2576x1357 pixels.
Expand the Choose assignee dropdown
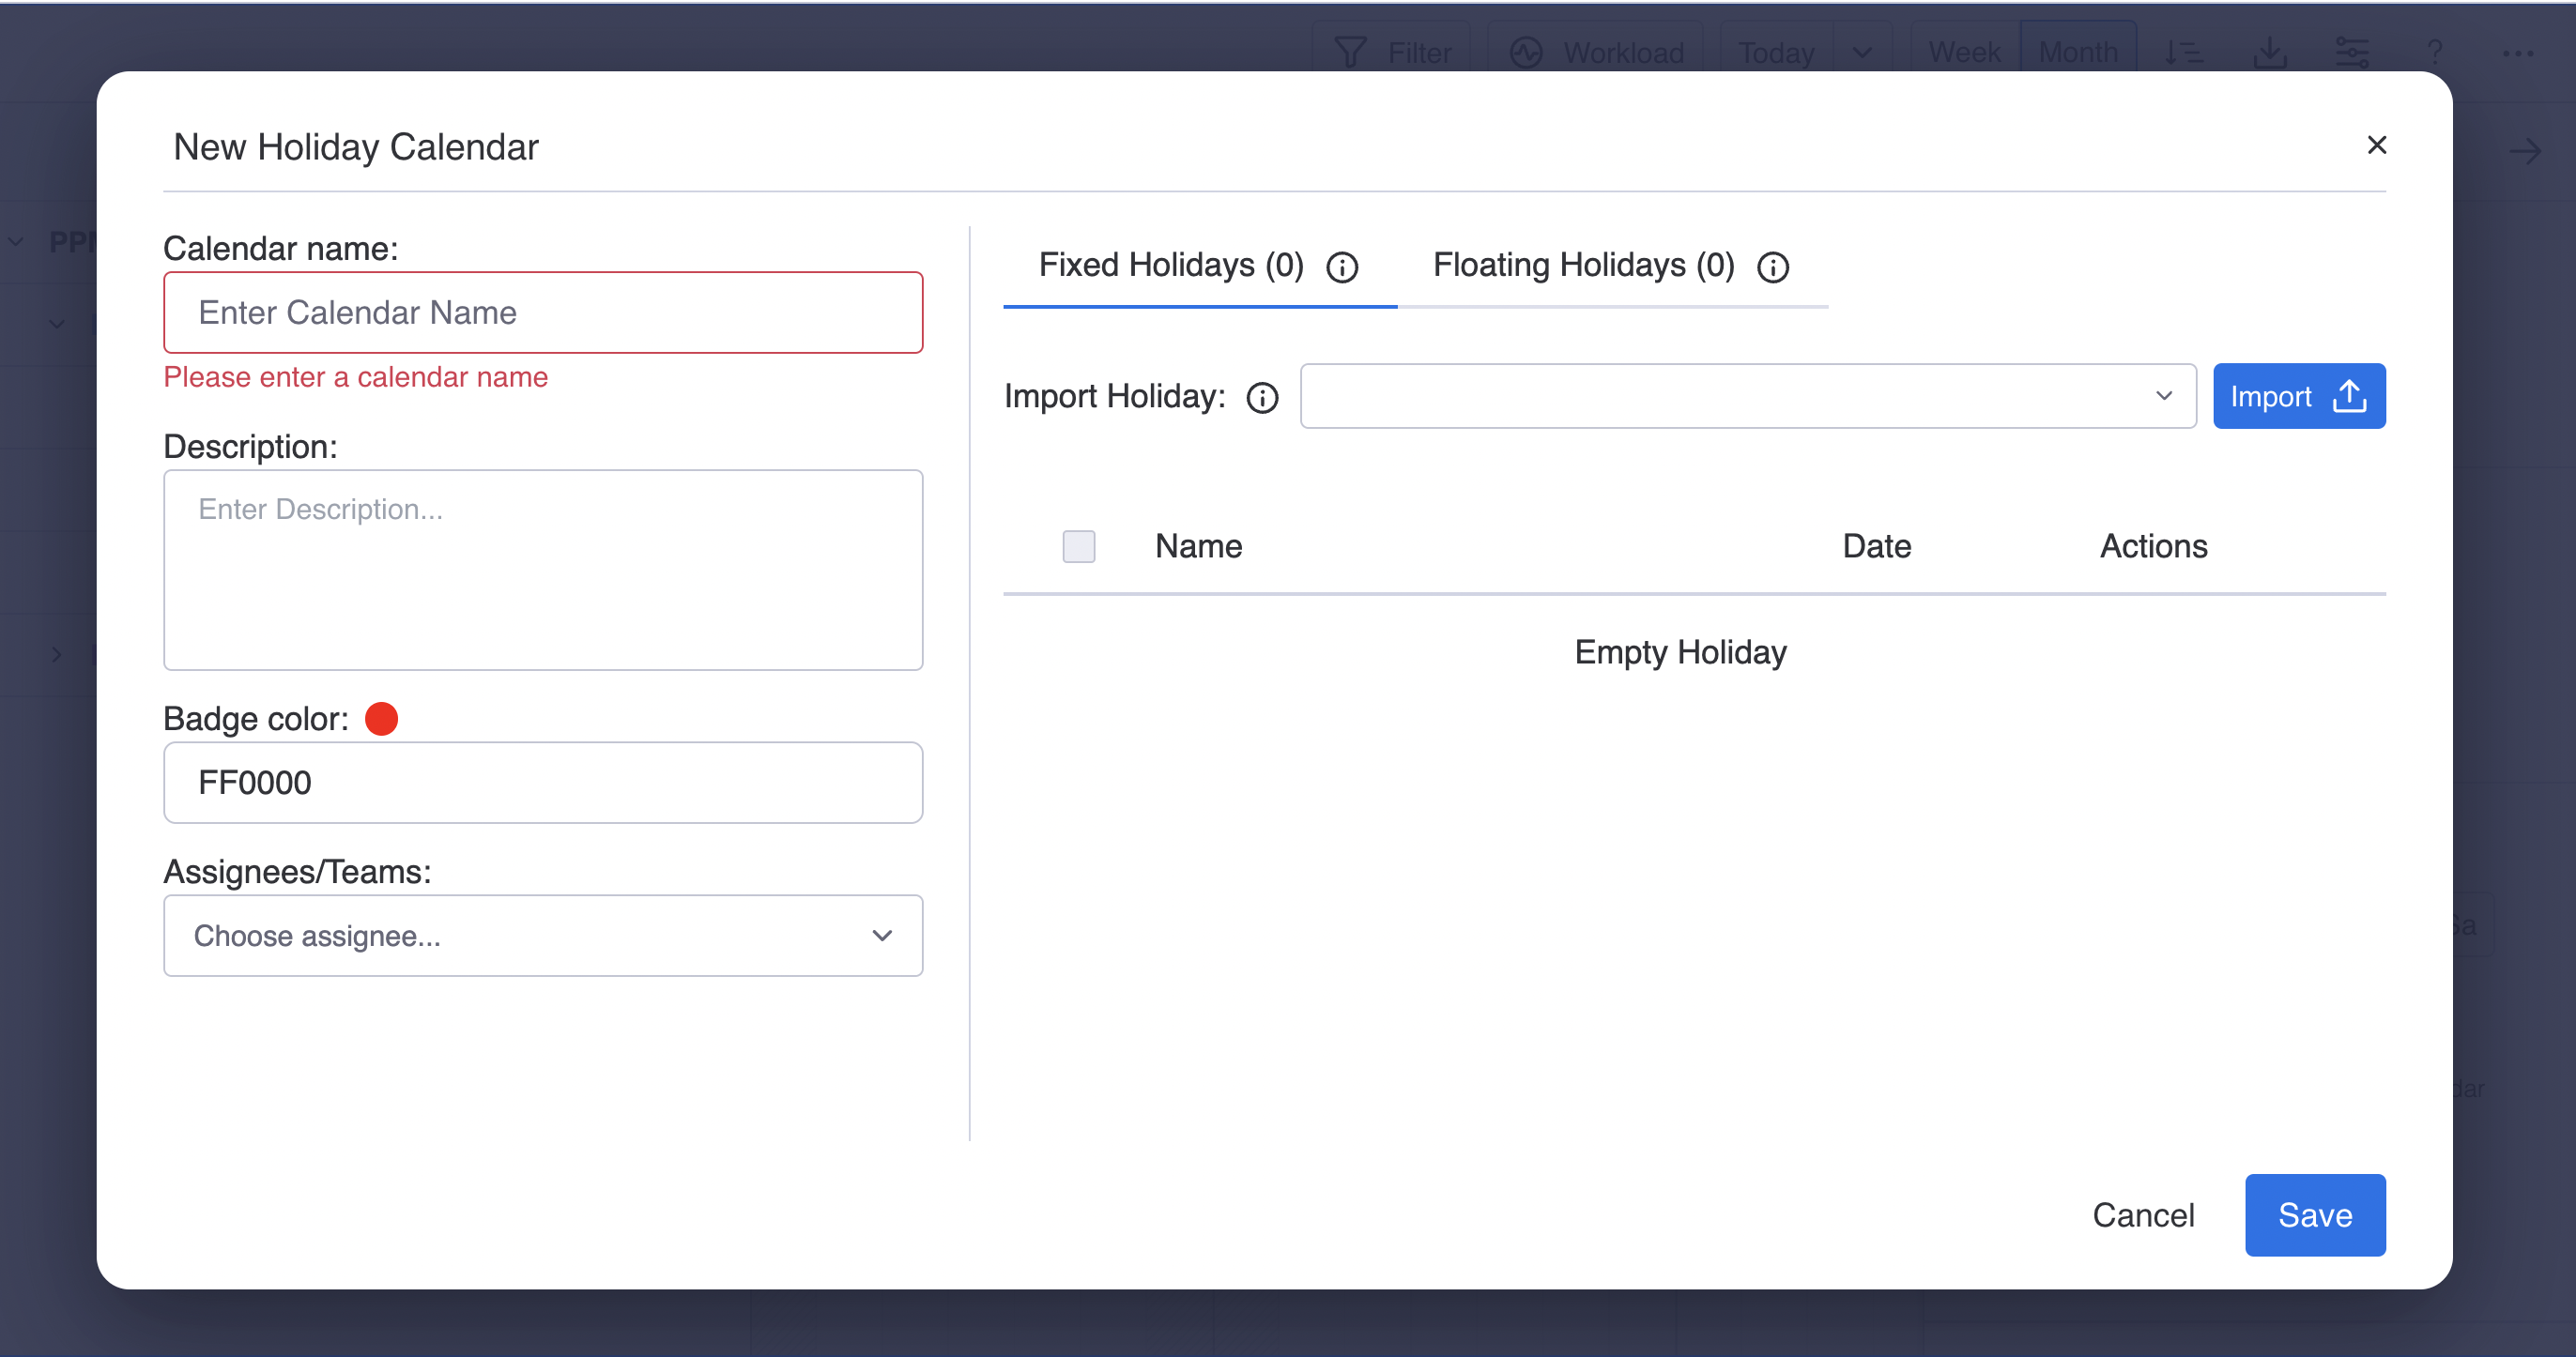click(x=543, y=935)
